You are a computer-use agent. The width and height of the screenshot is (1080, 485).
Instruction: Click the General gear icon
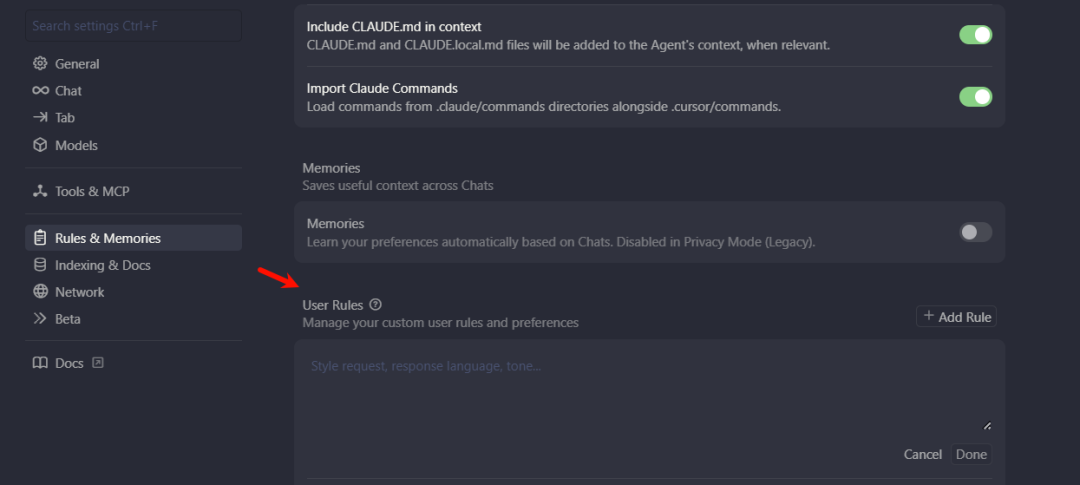tap(40, 64)
